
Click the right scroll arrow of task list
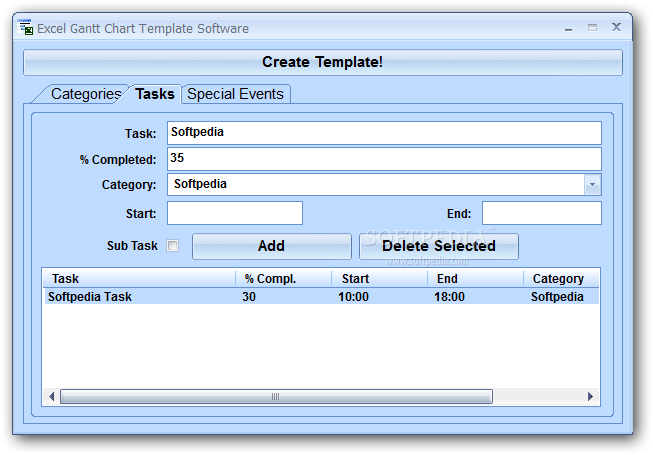(590, 396)
